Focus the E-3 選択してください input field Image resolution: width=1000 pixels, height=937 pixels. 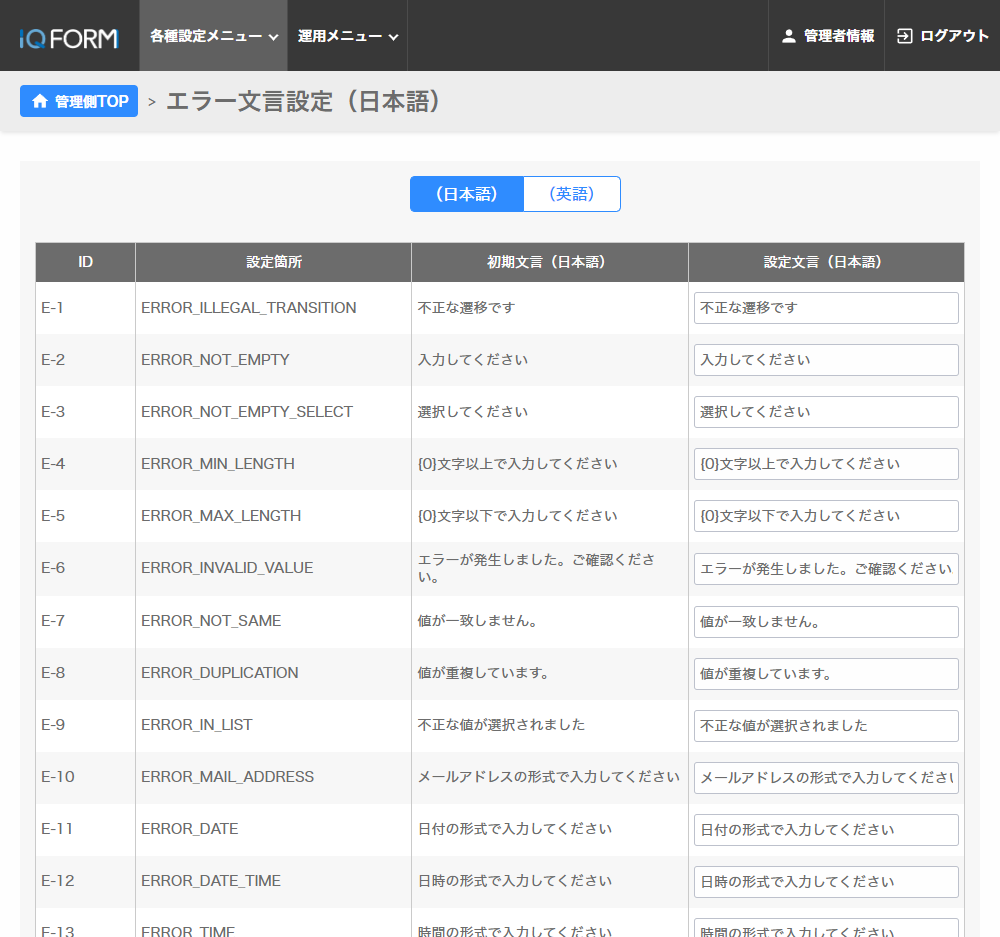[826, 412]
